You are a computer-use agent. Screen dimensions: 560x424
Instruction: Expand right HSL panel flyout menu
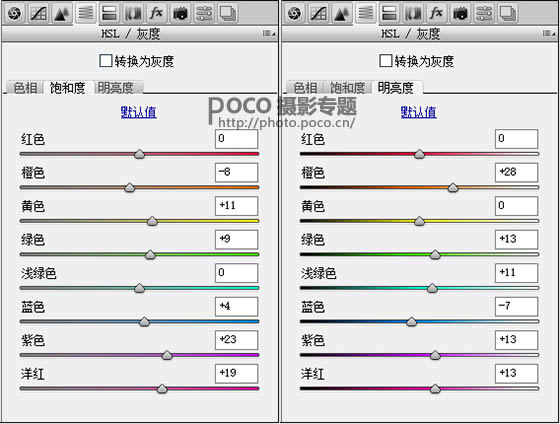pos(549,33)
